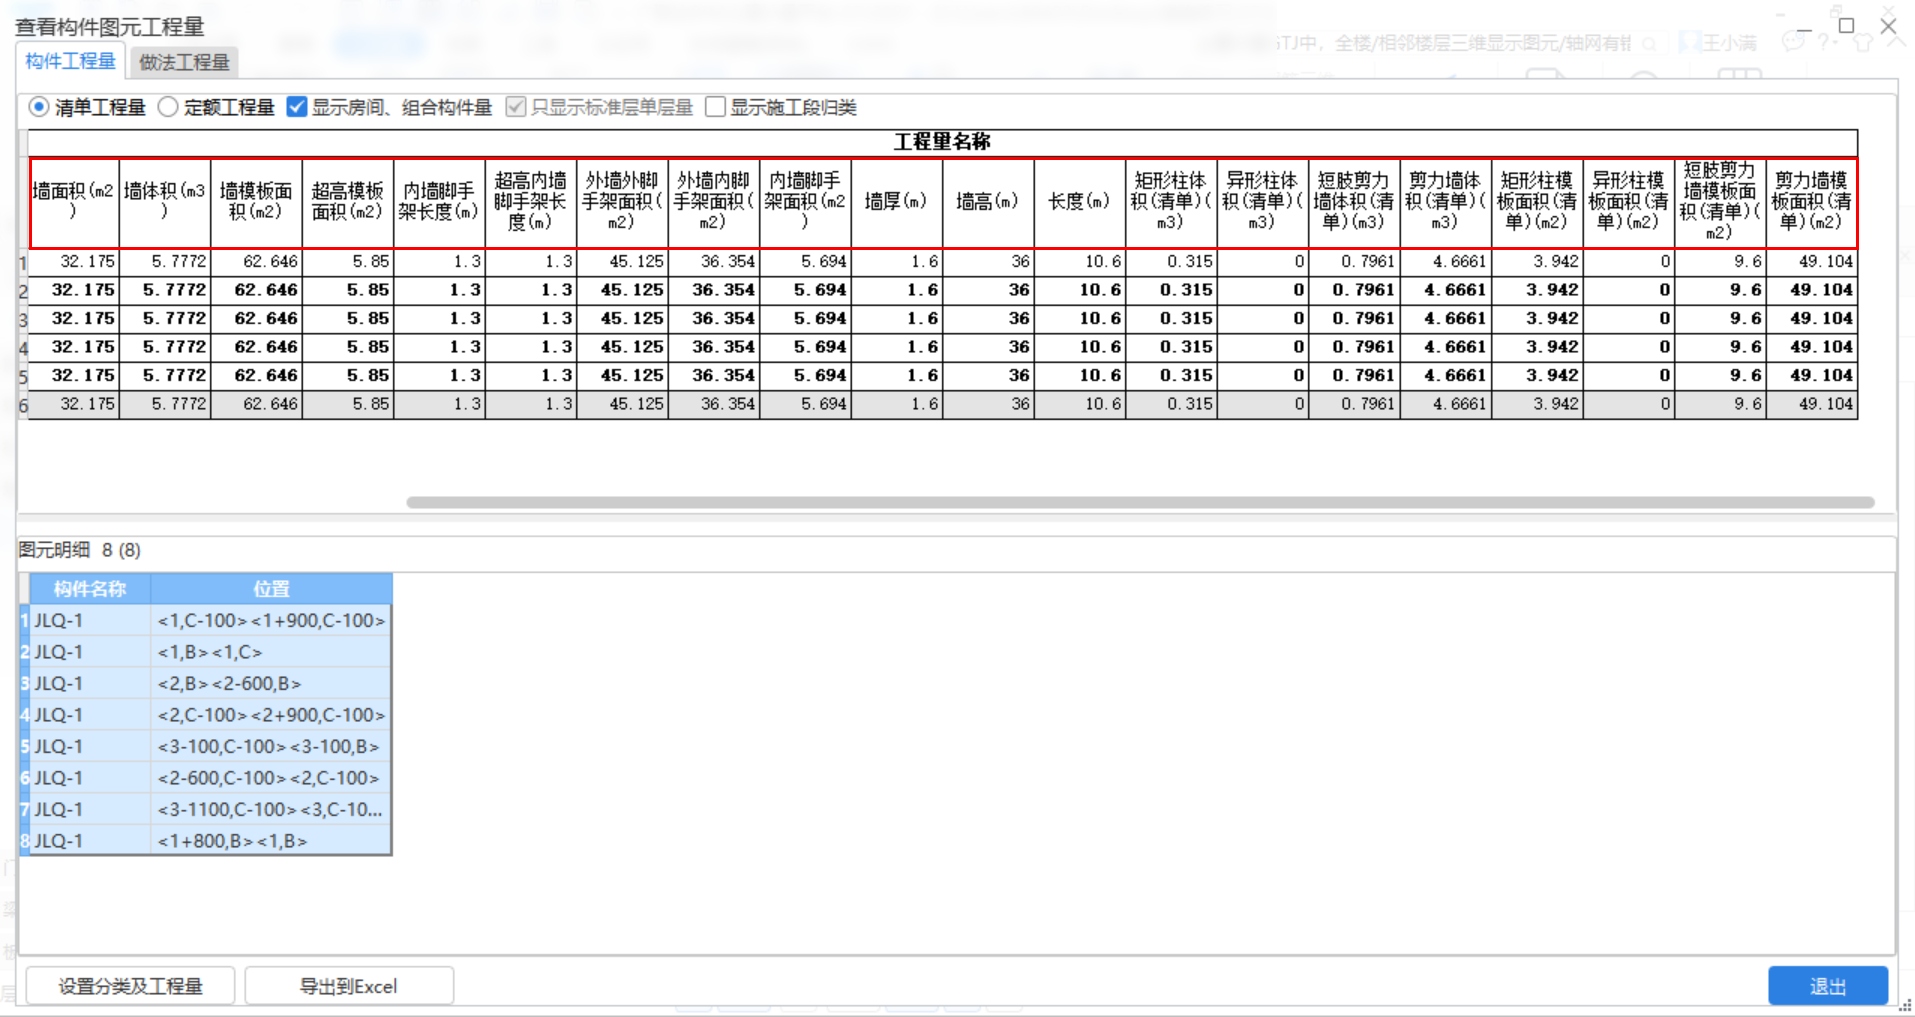Screen dimensions: 1915x1017
Task: Click 墙高(m) column header
Action: click(988, 202)
